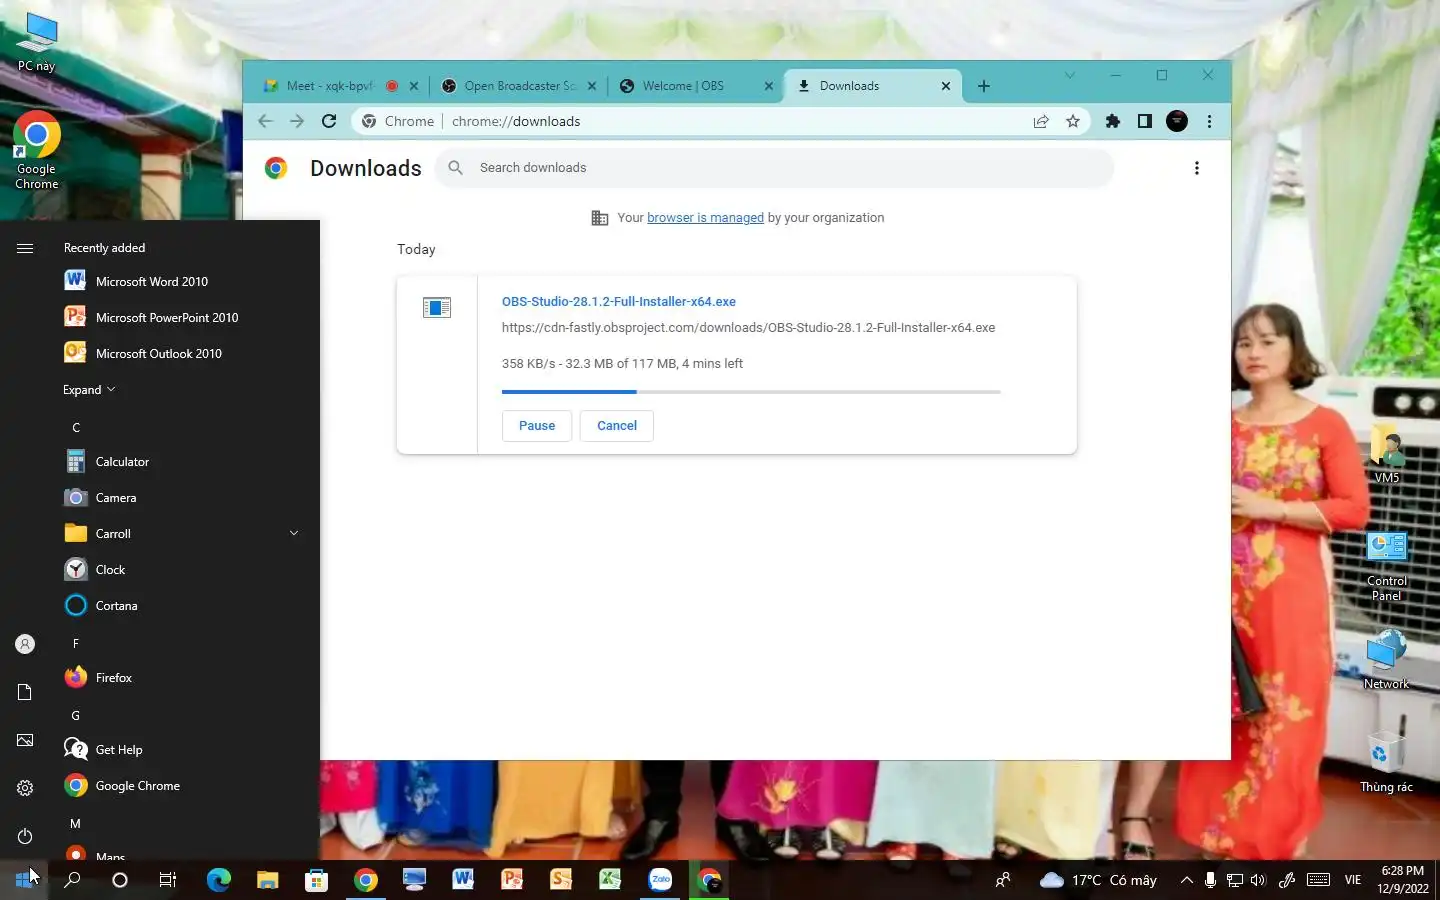Click the Start menu hamburger icon
The height and width of the screenshot is (900, 1440).
point(25,248)
